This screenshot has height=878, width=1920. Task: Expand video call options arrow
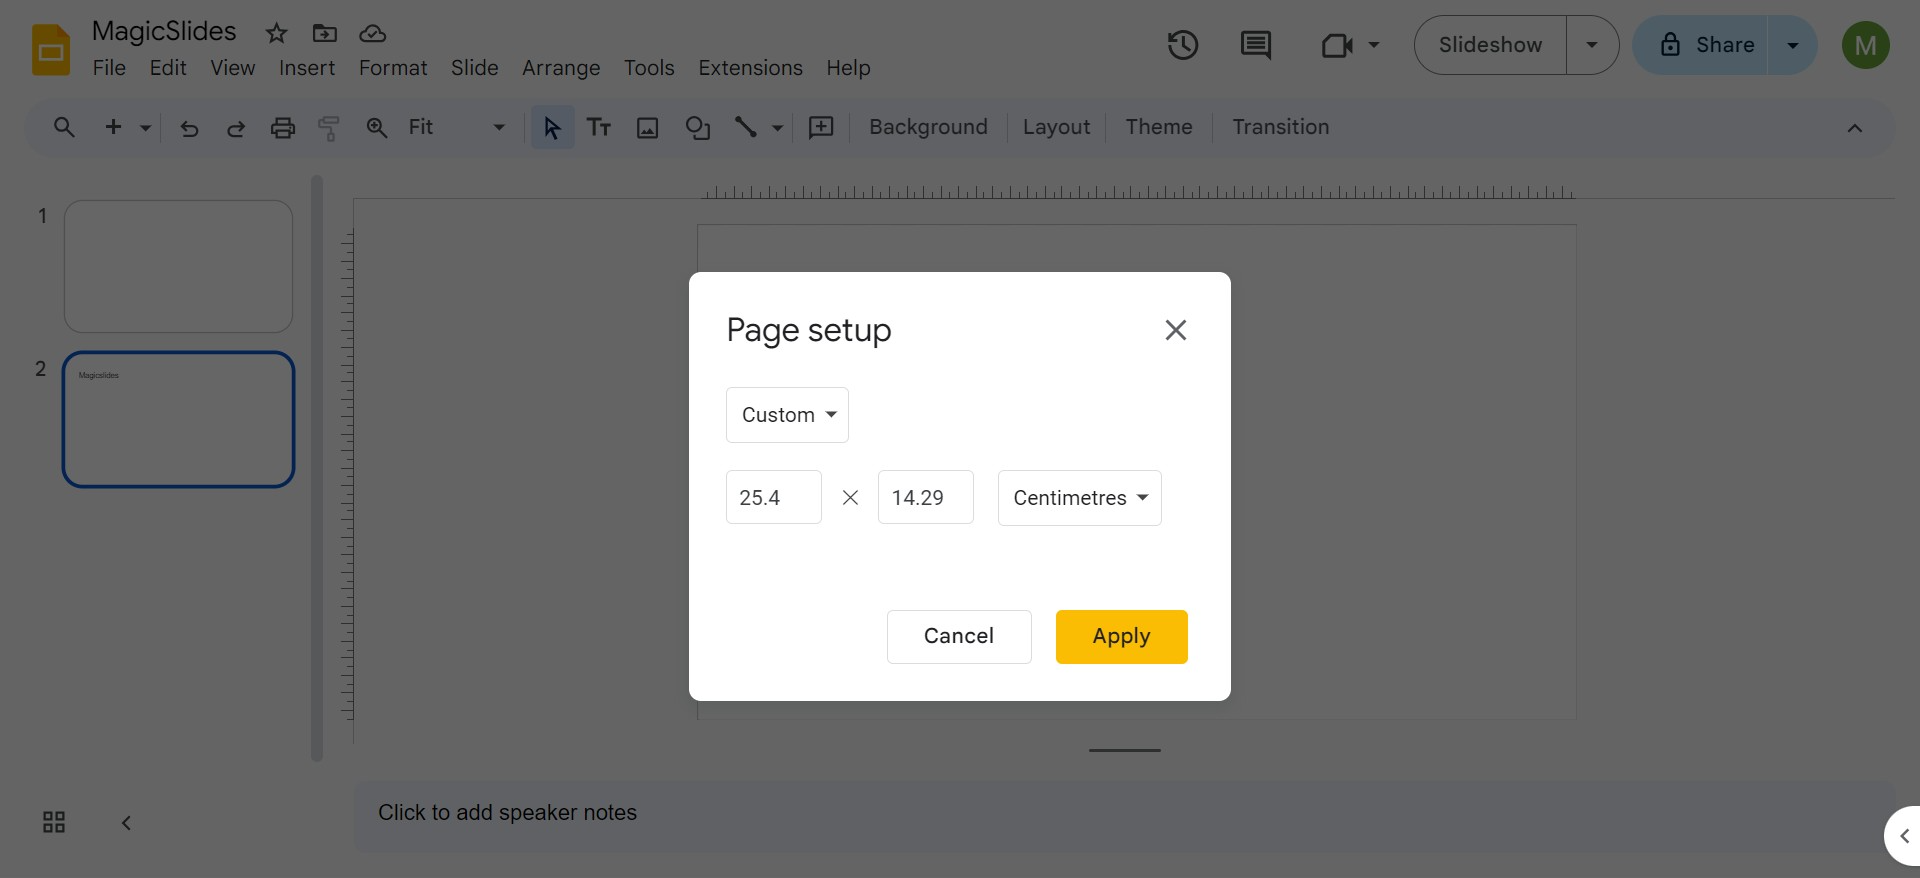(1374, 45)
